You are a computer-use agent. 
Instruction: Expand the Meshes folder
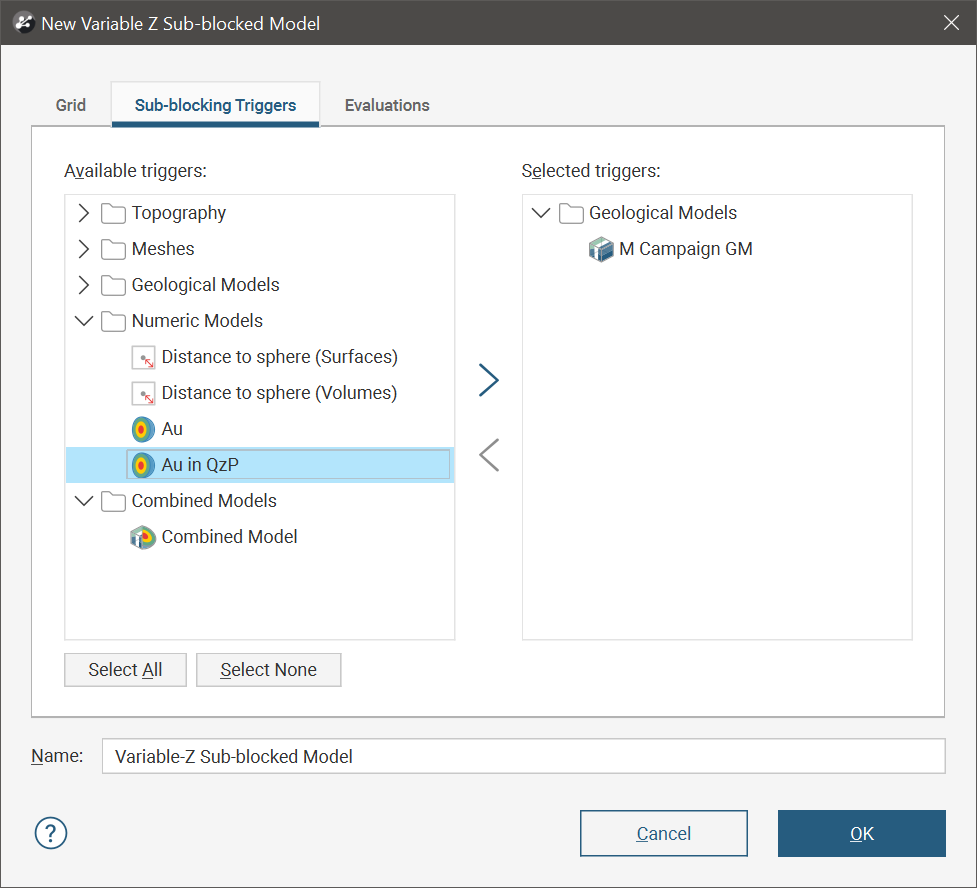pyautogui.click(x=84, y=249)
